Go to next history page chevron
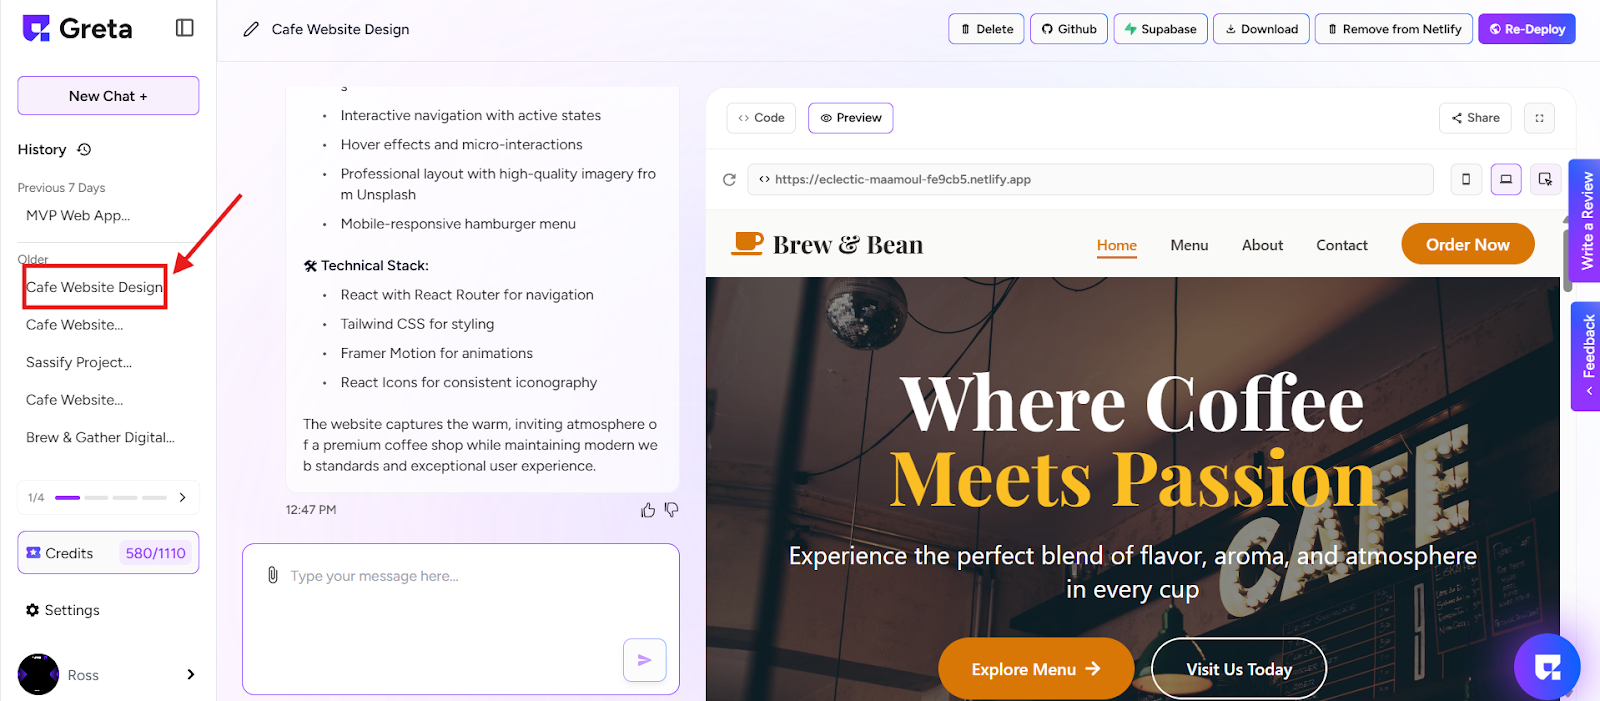The width and height of the screenshot is (1600, 701). (x=182, y=497)
